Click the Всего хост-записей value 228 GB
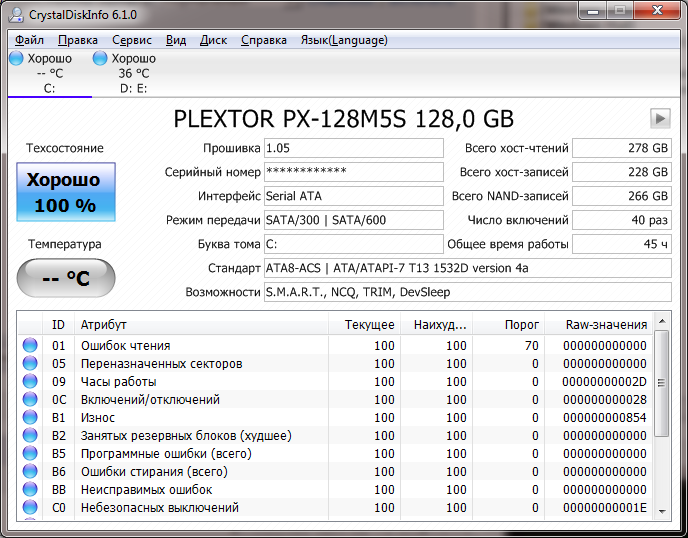This screenshot has width=688, height=538. point(622,172)
